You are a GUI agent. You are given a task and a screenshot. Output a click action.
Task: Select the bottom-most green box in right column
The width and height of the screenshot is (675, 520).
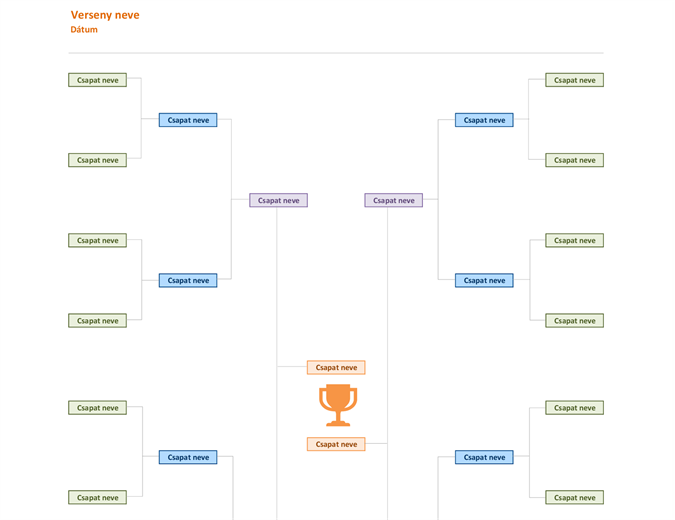click(x=574, y=498)
